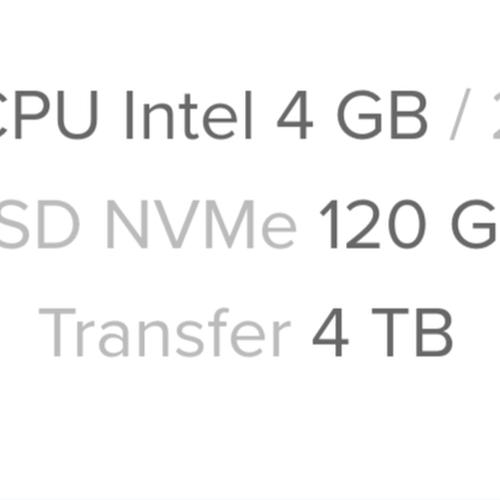This screenshot has height=500, width=500.
Task: Select the GB memory unit
Action: tap(382, 115)
